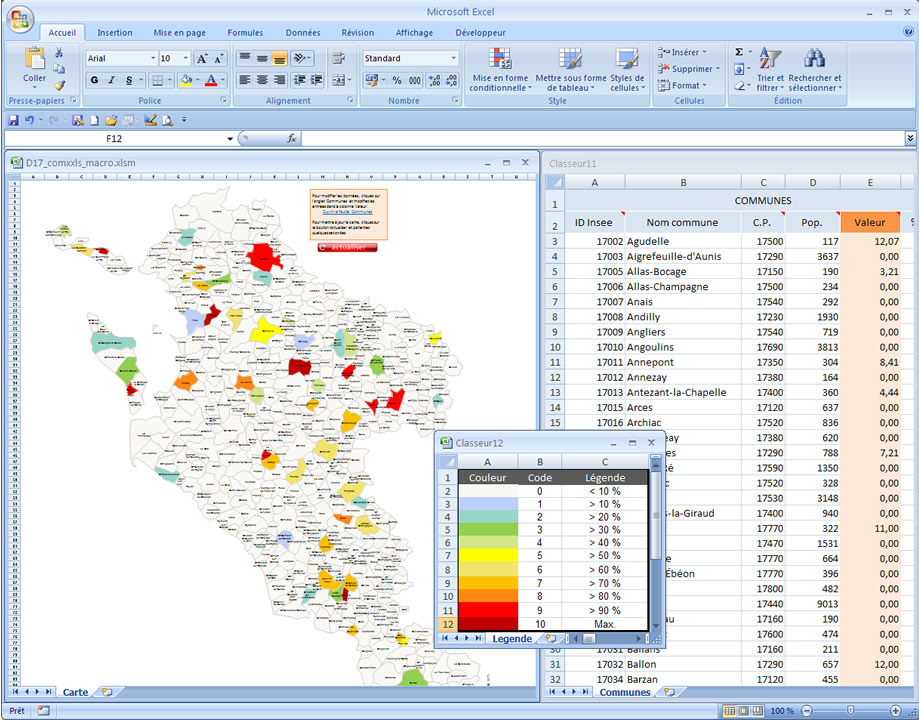Click the percent style icon
Screen dimensions: 919x720
(397, 80)
